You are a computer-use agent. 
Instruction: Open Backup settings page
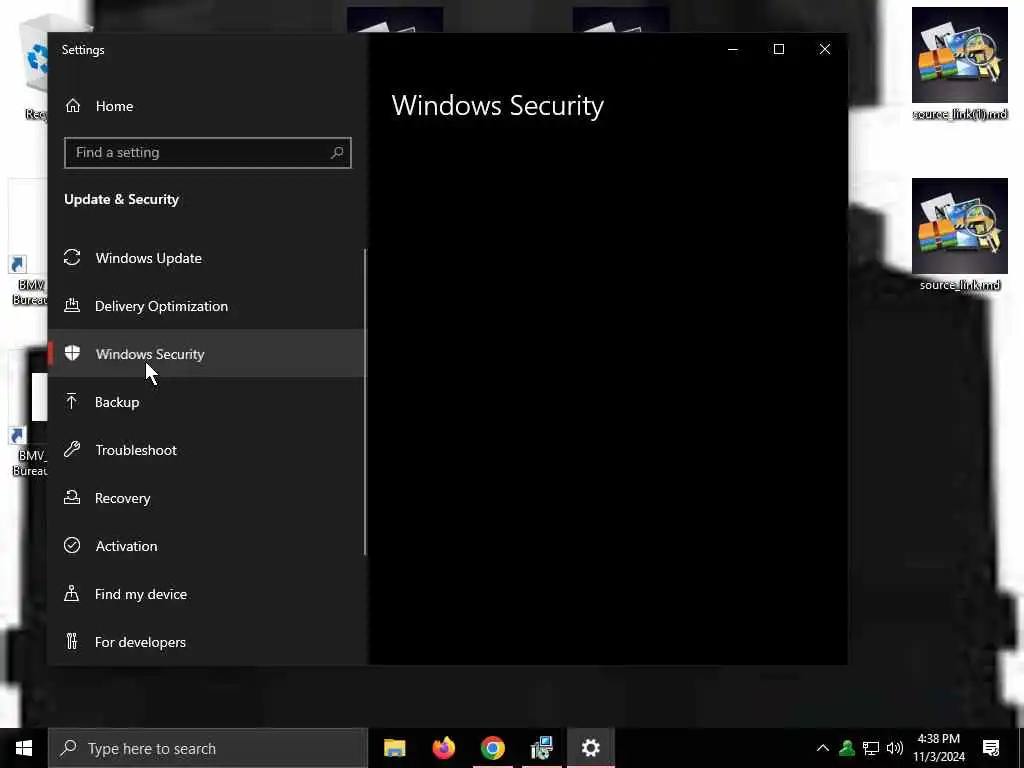(206, 402)
